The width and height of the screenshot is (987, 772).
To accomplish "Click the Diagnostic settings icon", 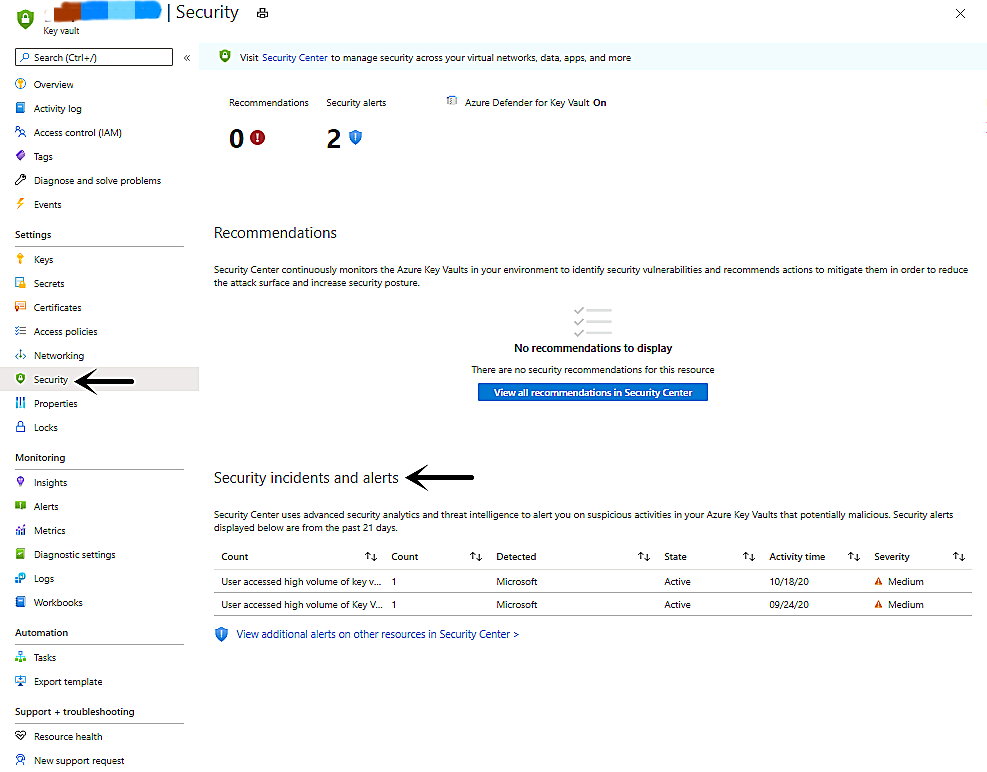I will (x=21, y=553).
